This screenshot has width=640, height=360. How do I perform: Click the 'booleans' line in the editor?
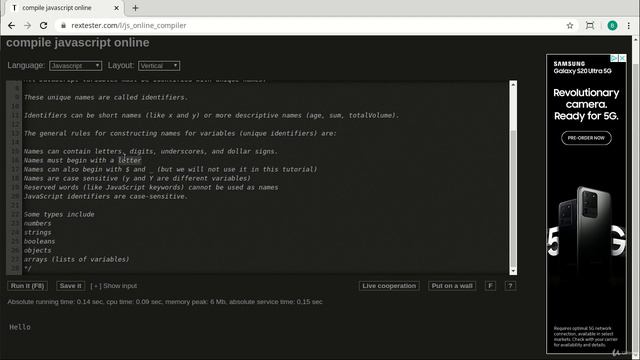[39, 241]
